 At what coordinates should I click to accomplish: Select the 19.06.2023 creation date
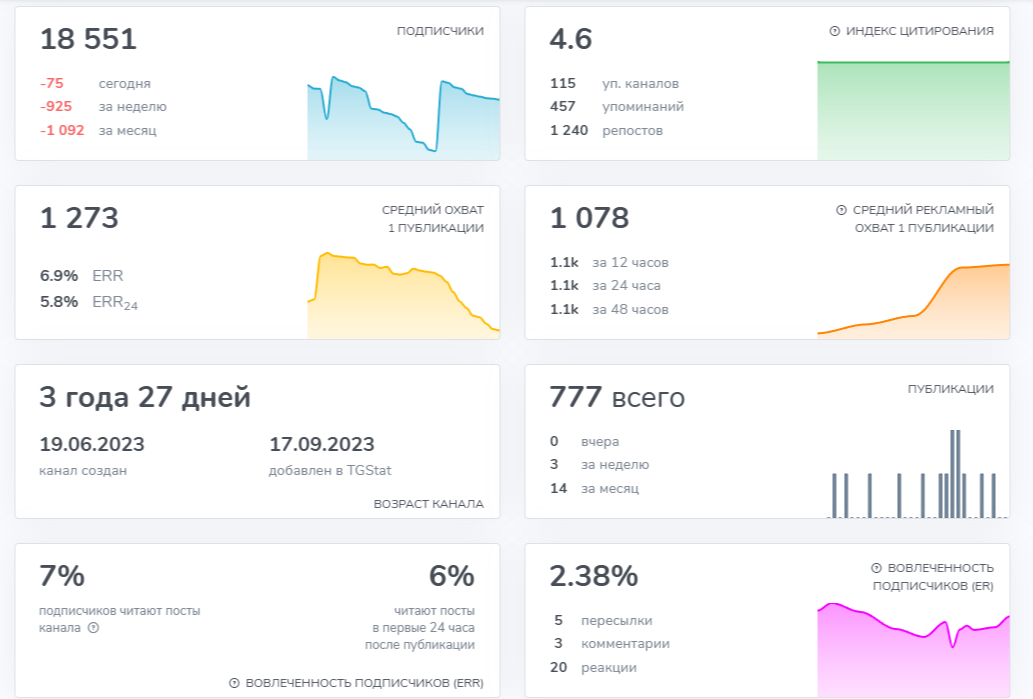pyautogui.click(x=92, y=445)
